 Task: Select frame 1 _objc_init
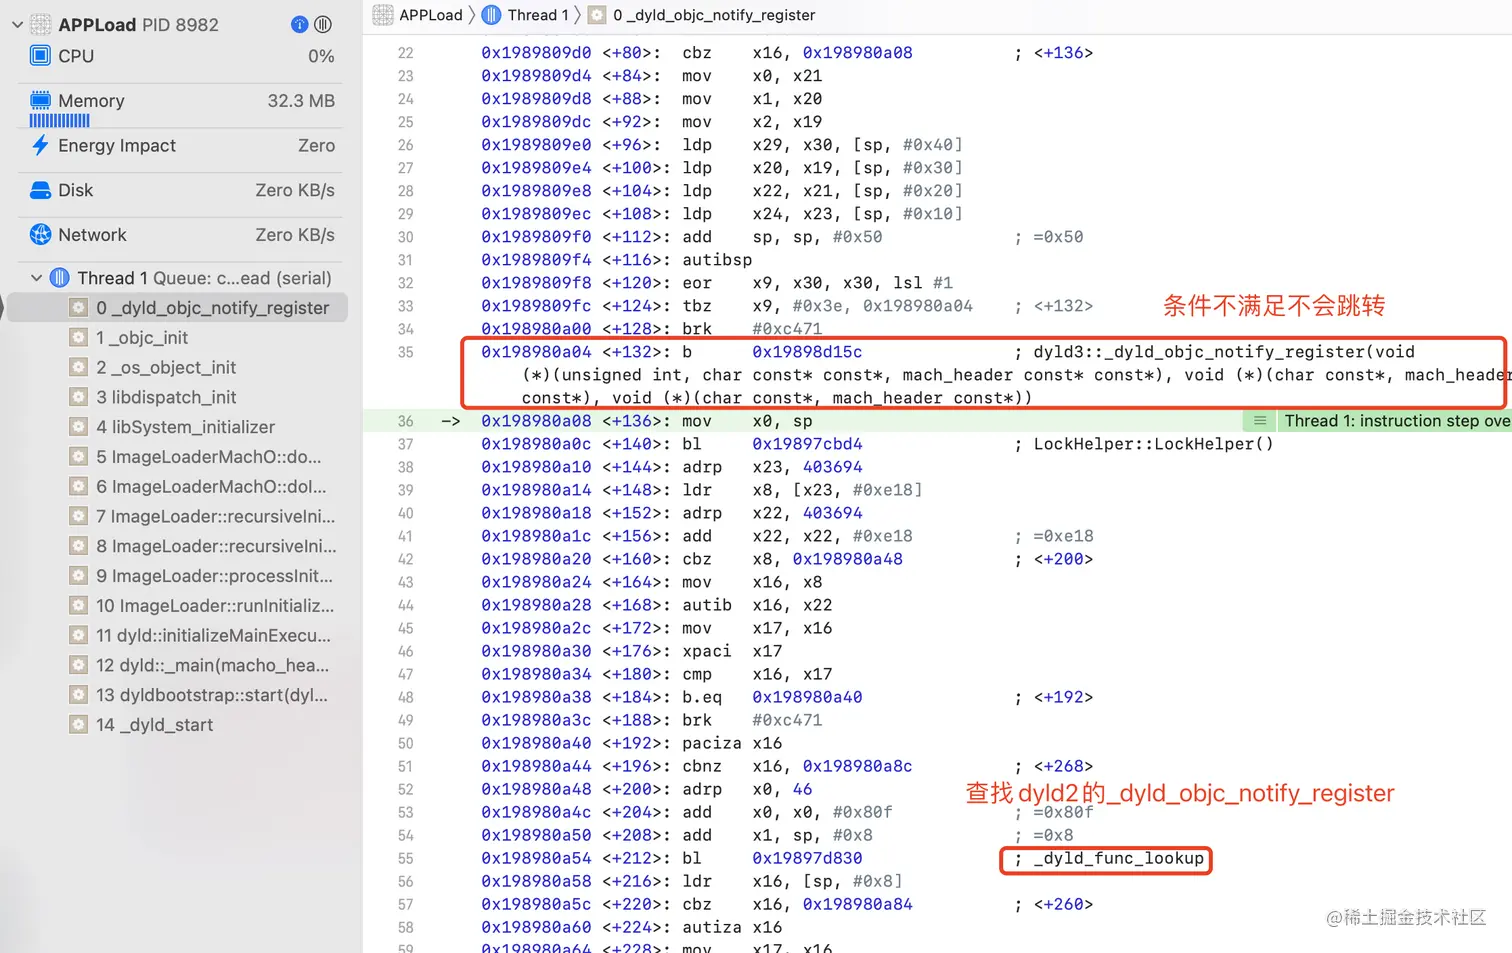178,338
